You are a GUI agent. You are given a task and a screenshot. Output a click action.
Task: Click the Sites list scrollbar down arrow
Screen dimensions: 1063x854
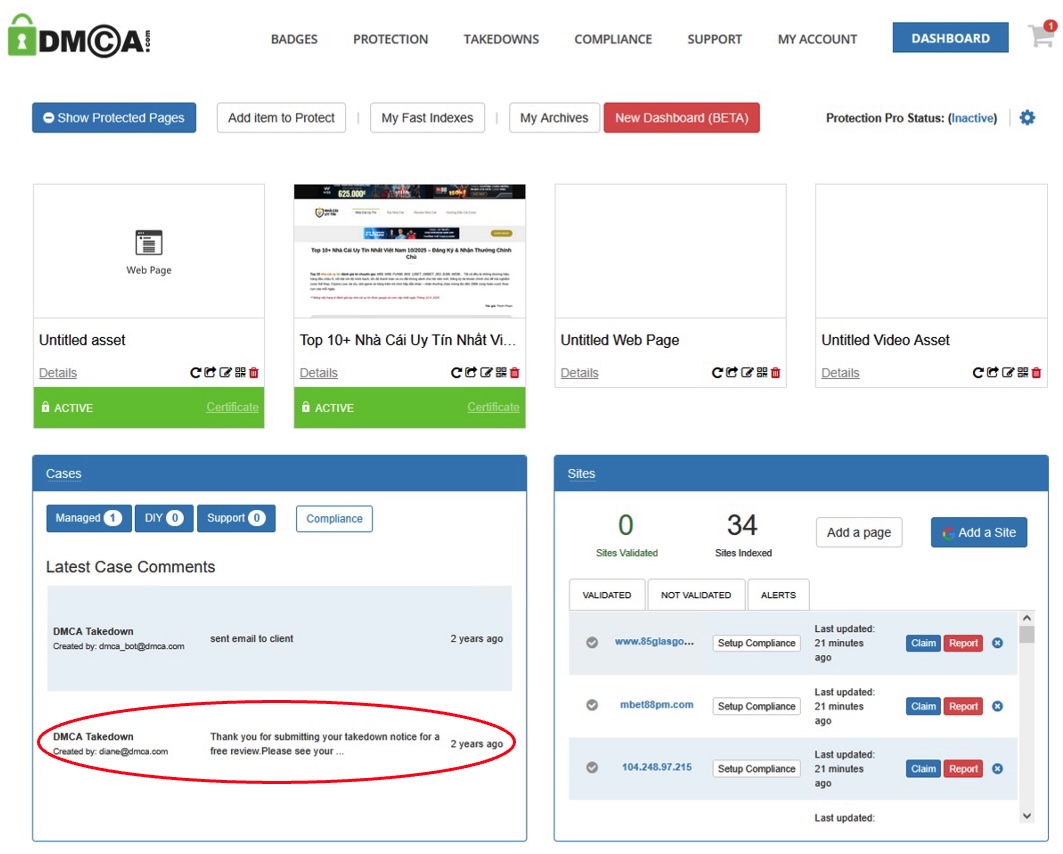(x=1026, y=815)
